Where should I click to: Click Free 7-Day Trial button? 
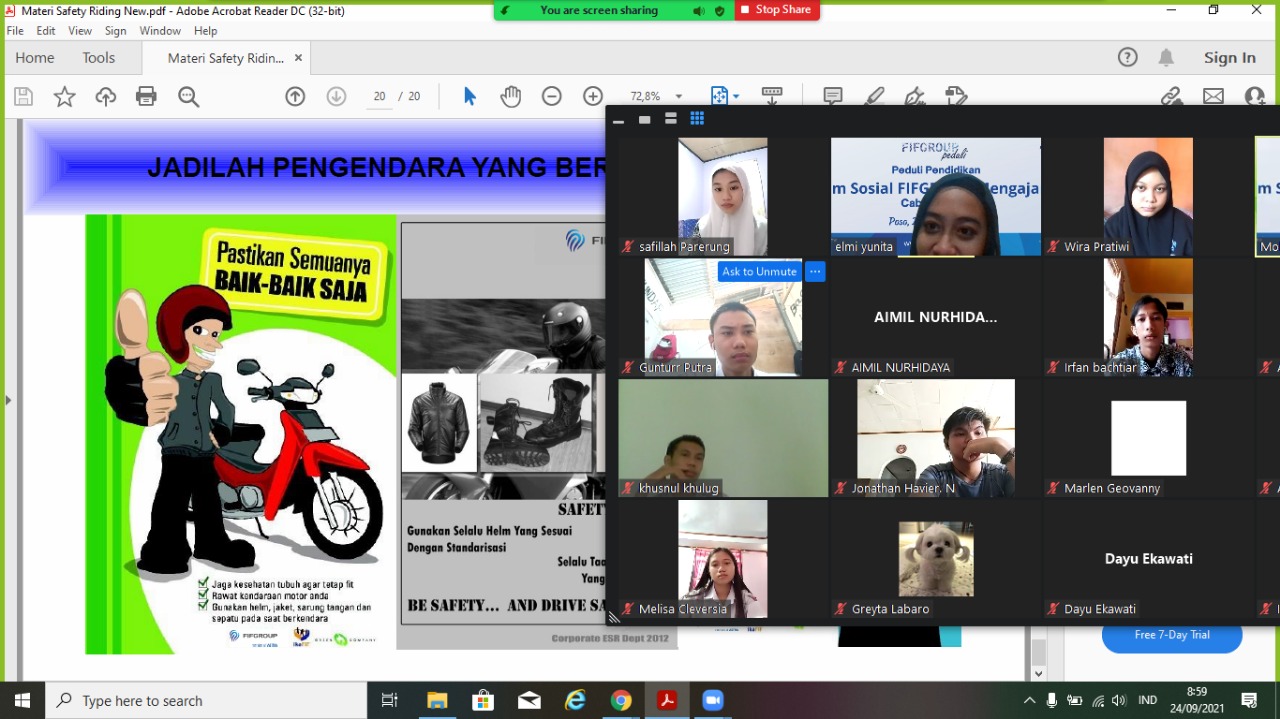coord(1172,635)
